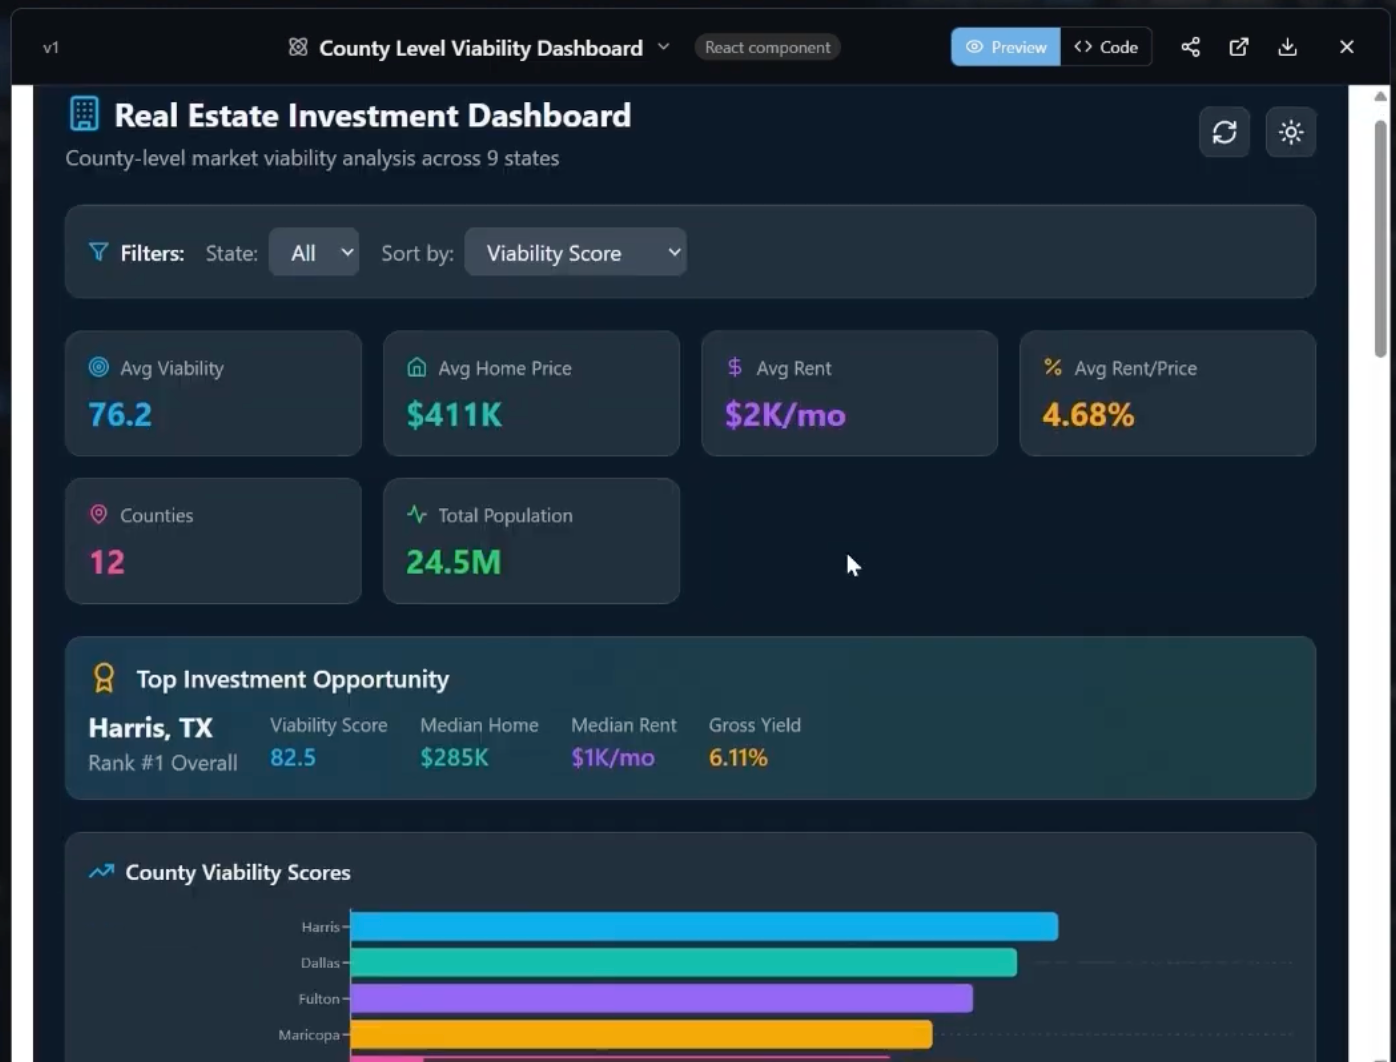Toggle light theme with sun icon
Viewport: 1396px width, 1062px height.
point(1291,132)
